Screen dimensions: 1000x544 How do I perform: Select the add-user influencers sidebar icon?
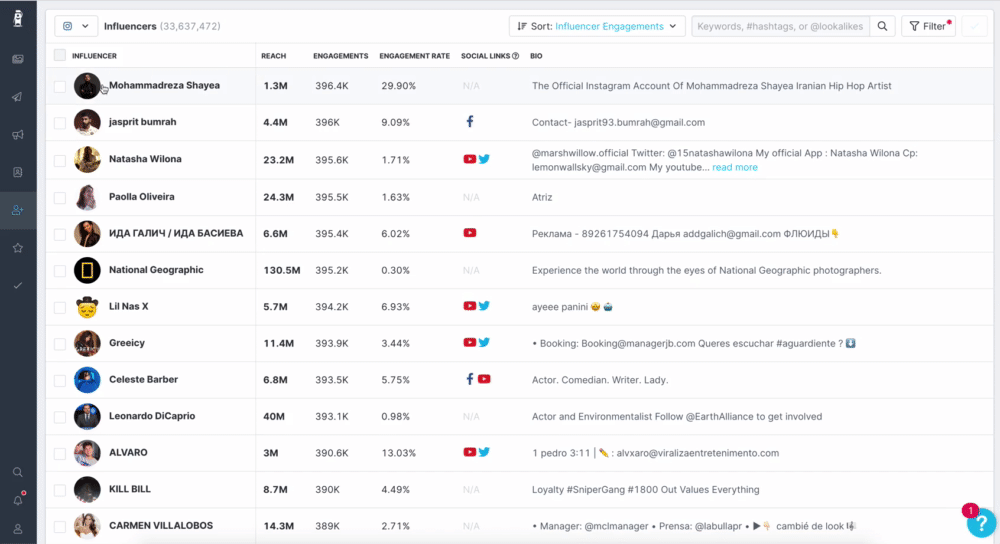18,210
